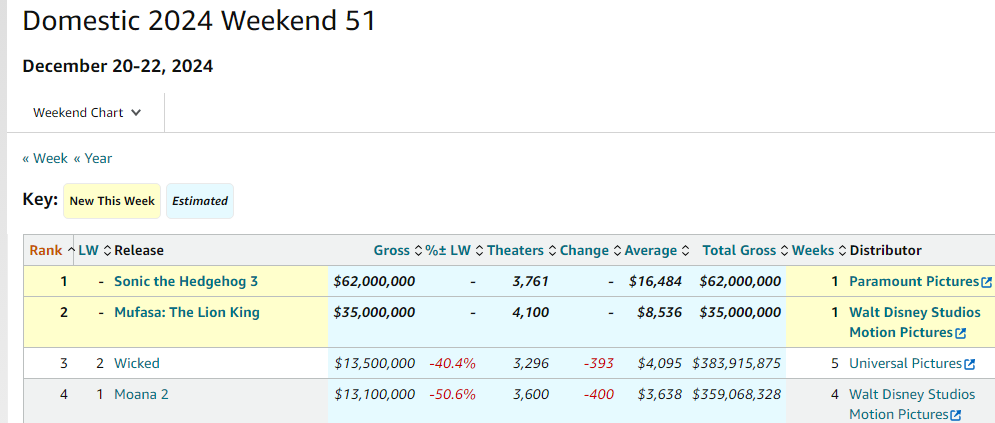Click the Distributor column header

[885, 251]
